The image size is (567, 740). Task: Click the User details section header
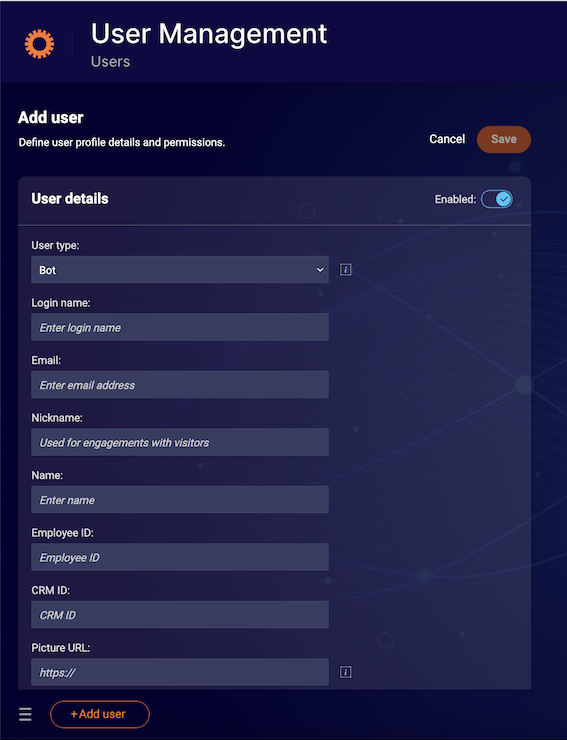point(70,199)
